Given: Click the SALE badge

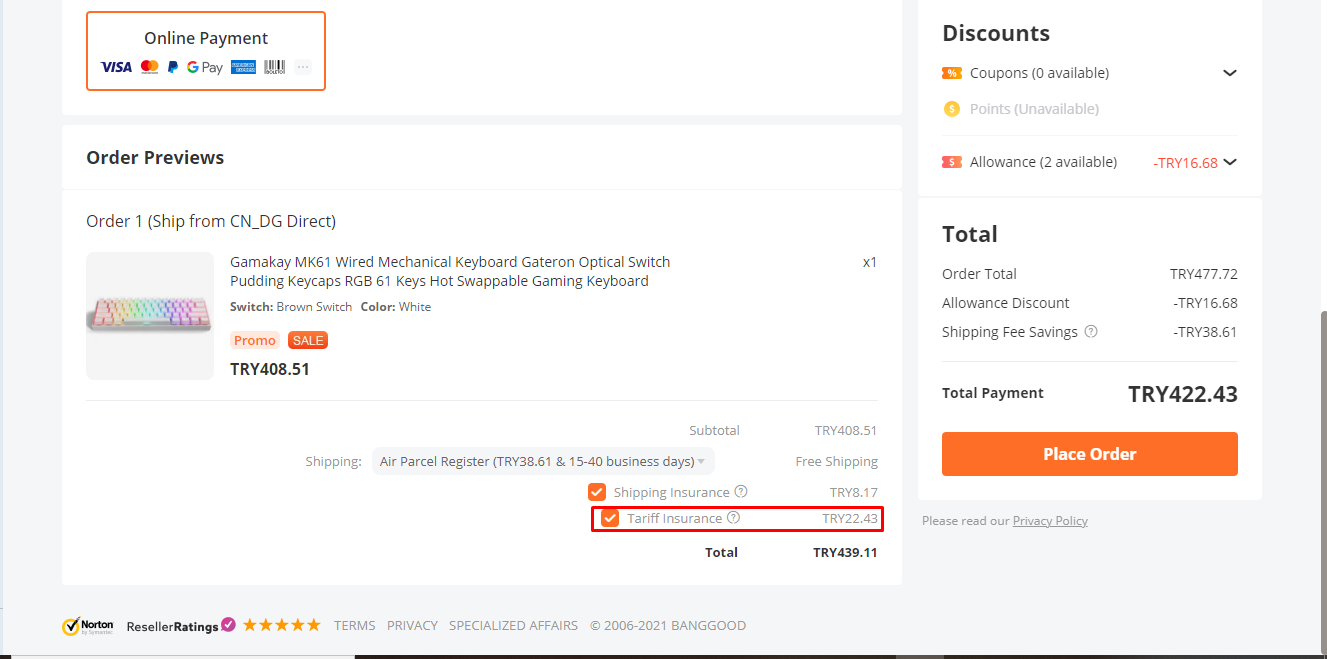Looking at the screenshot, I should click(308, 340).
